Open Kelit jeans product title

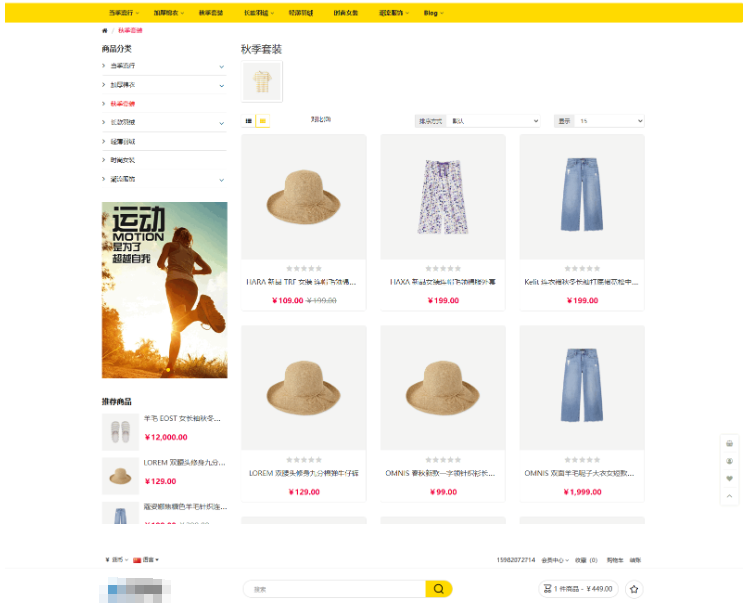(581, 282)
